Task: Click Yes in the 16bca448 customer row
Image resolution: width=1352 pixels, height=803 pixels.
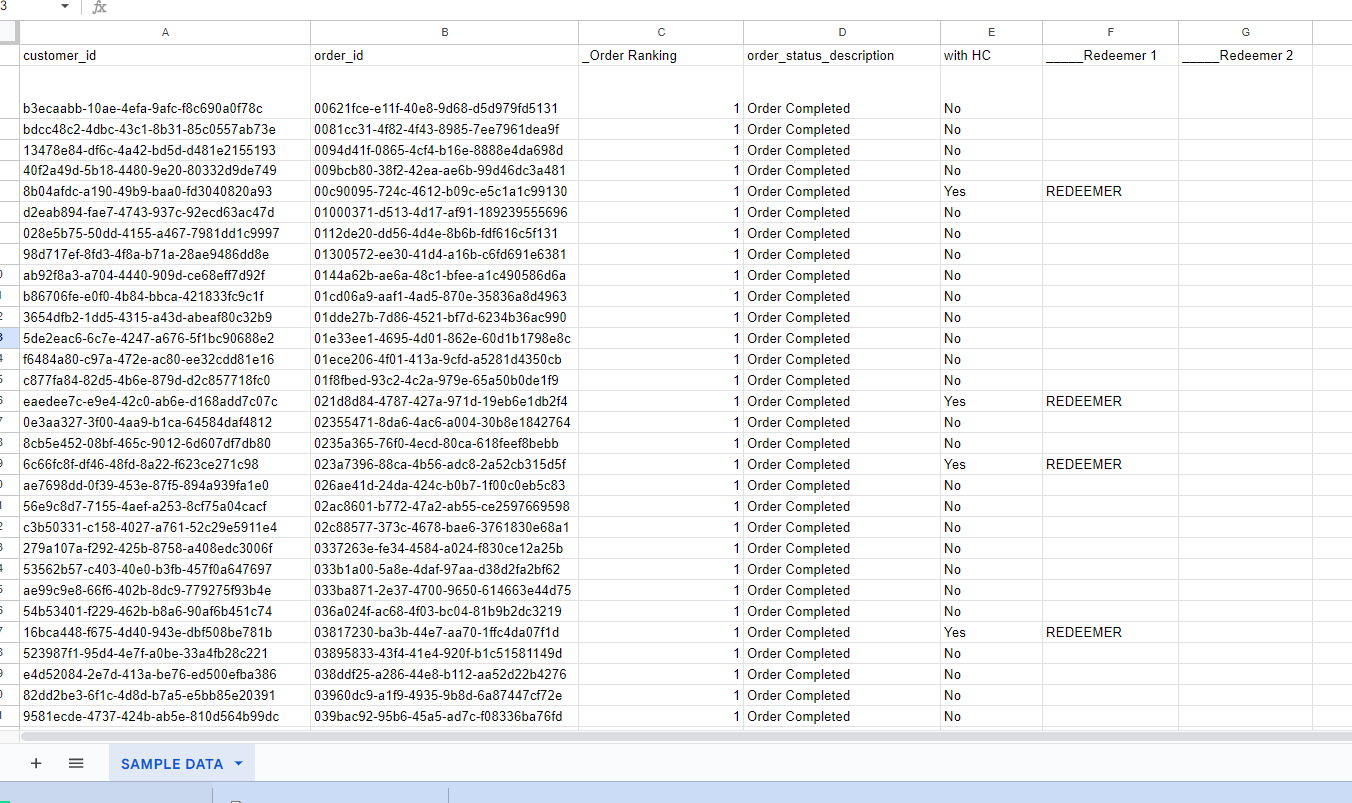Action: point(991,632)
